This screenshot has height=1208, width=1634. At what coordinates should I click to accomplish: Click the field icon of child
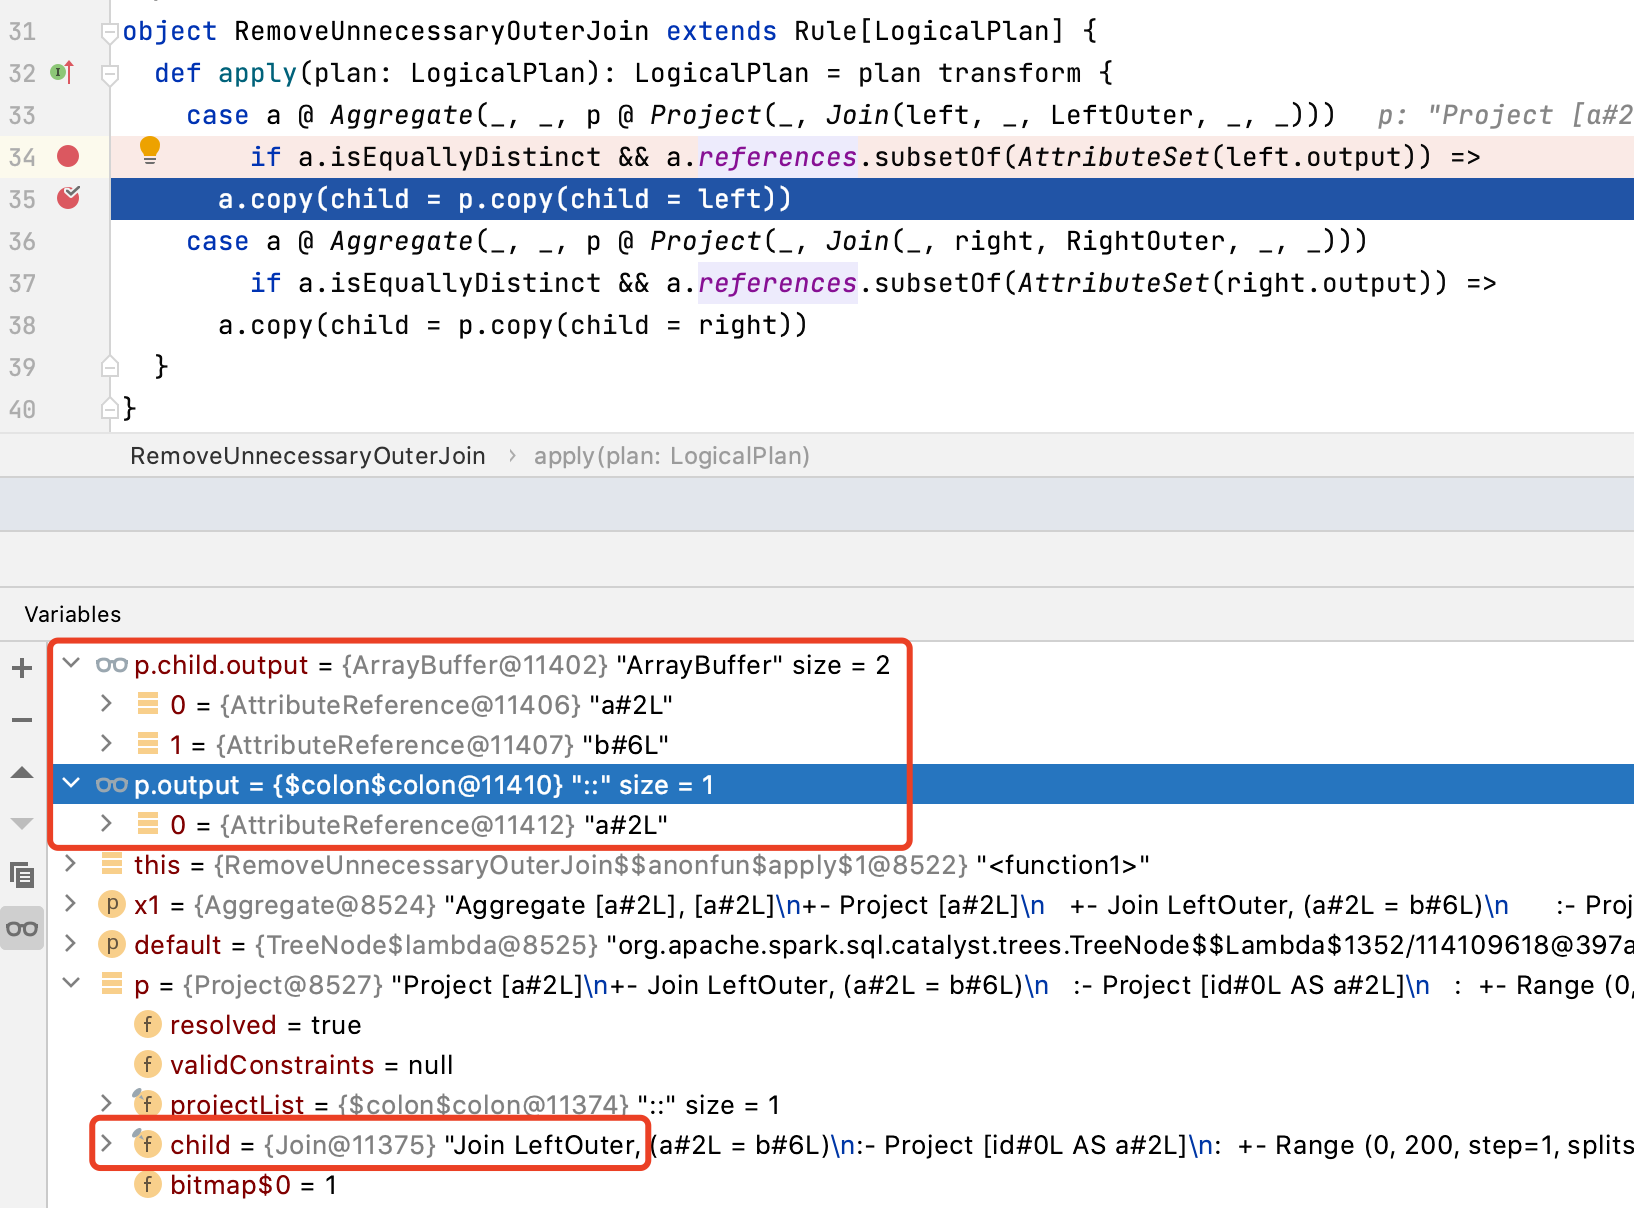[147, 1143]
